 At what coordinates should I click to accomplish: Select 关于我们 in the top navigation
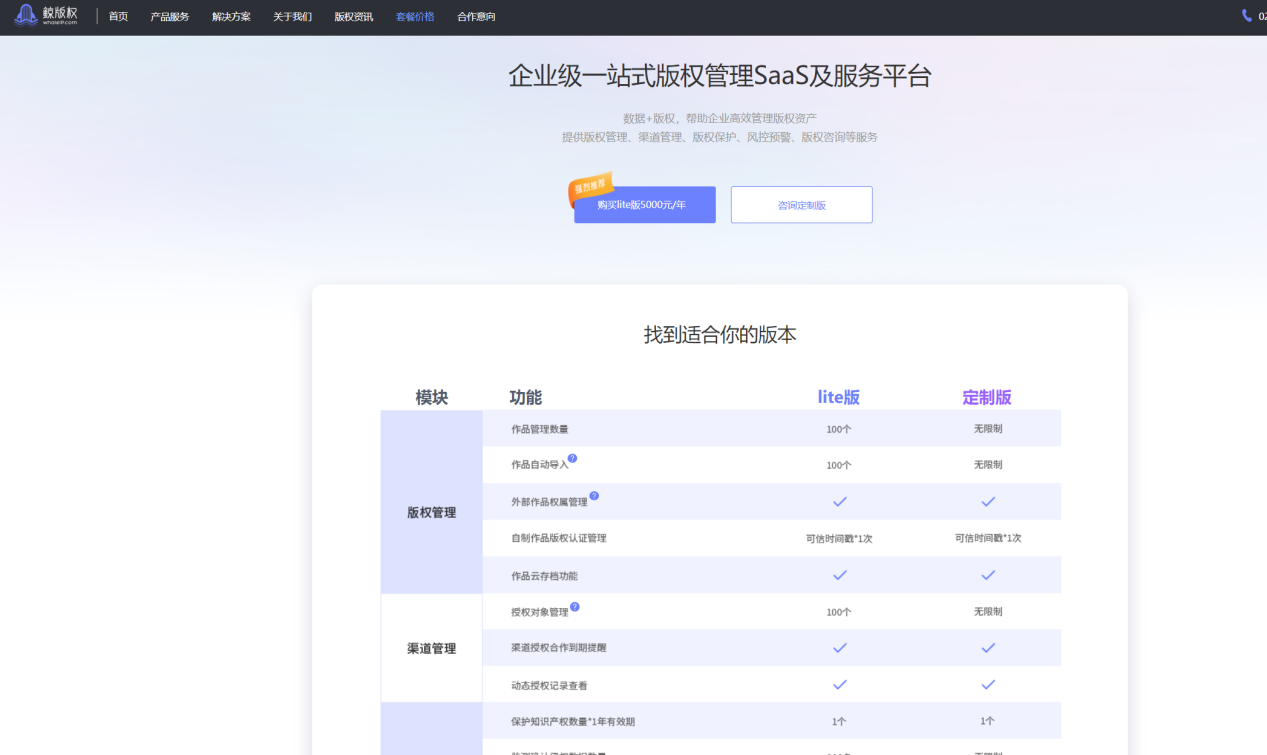pos(292,17)
